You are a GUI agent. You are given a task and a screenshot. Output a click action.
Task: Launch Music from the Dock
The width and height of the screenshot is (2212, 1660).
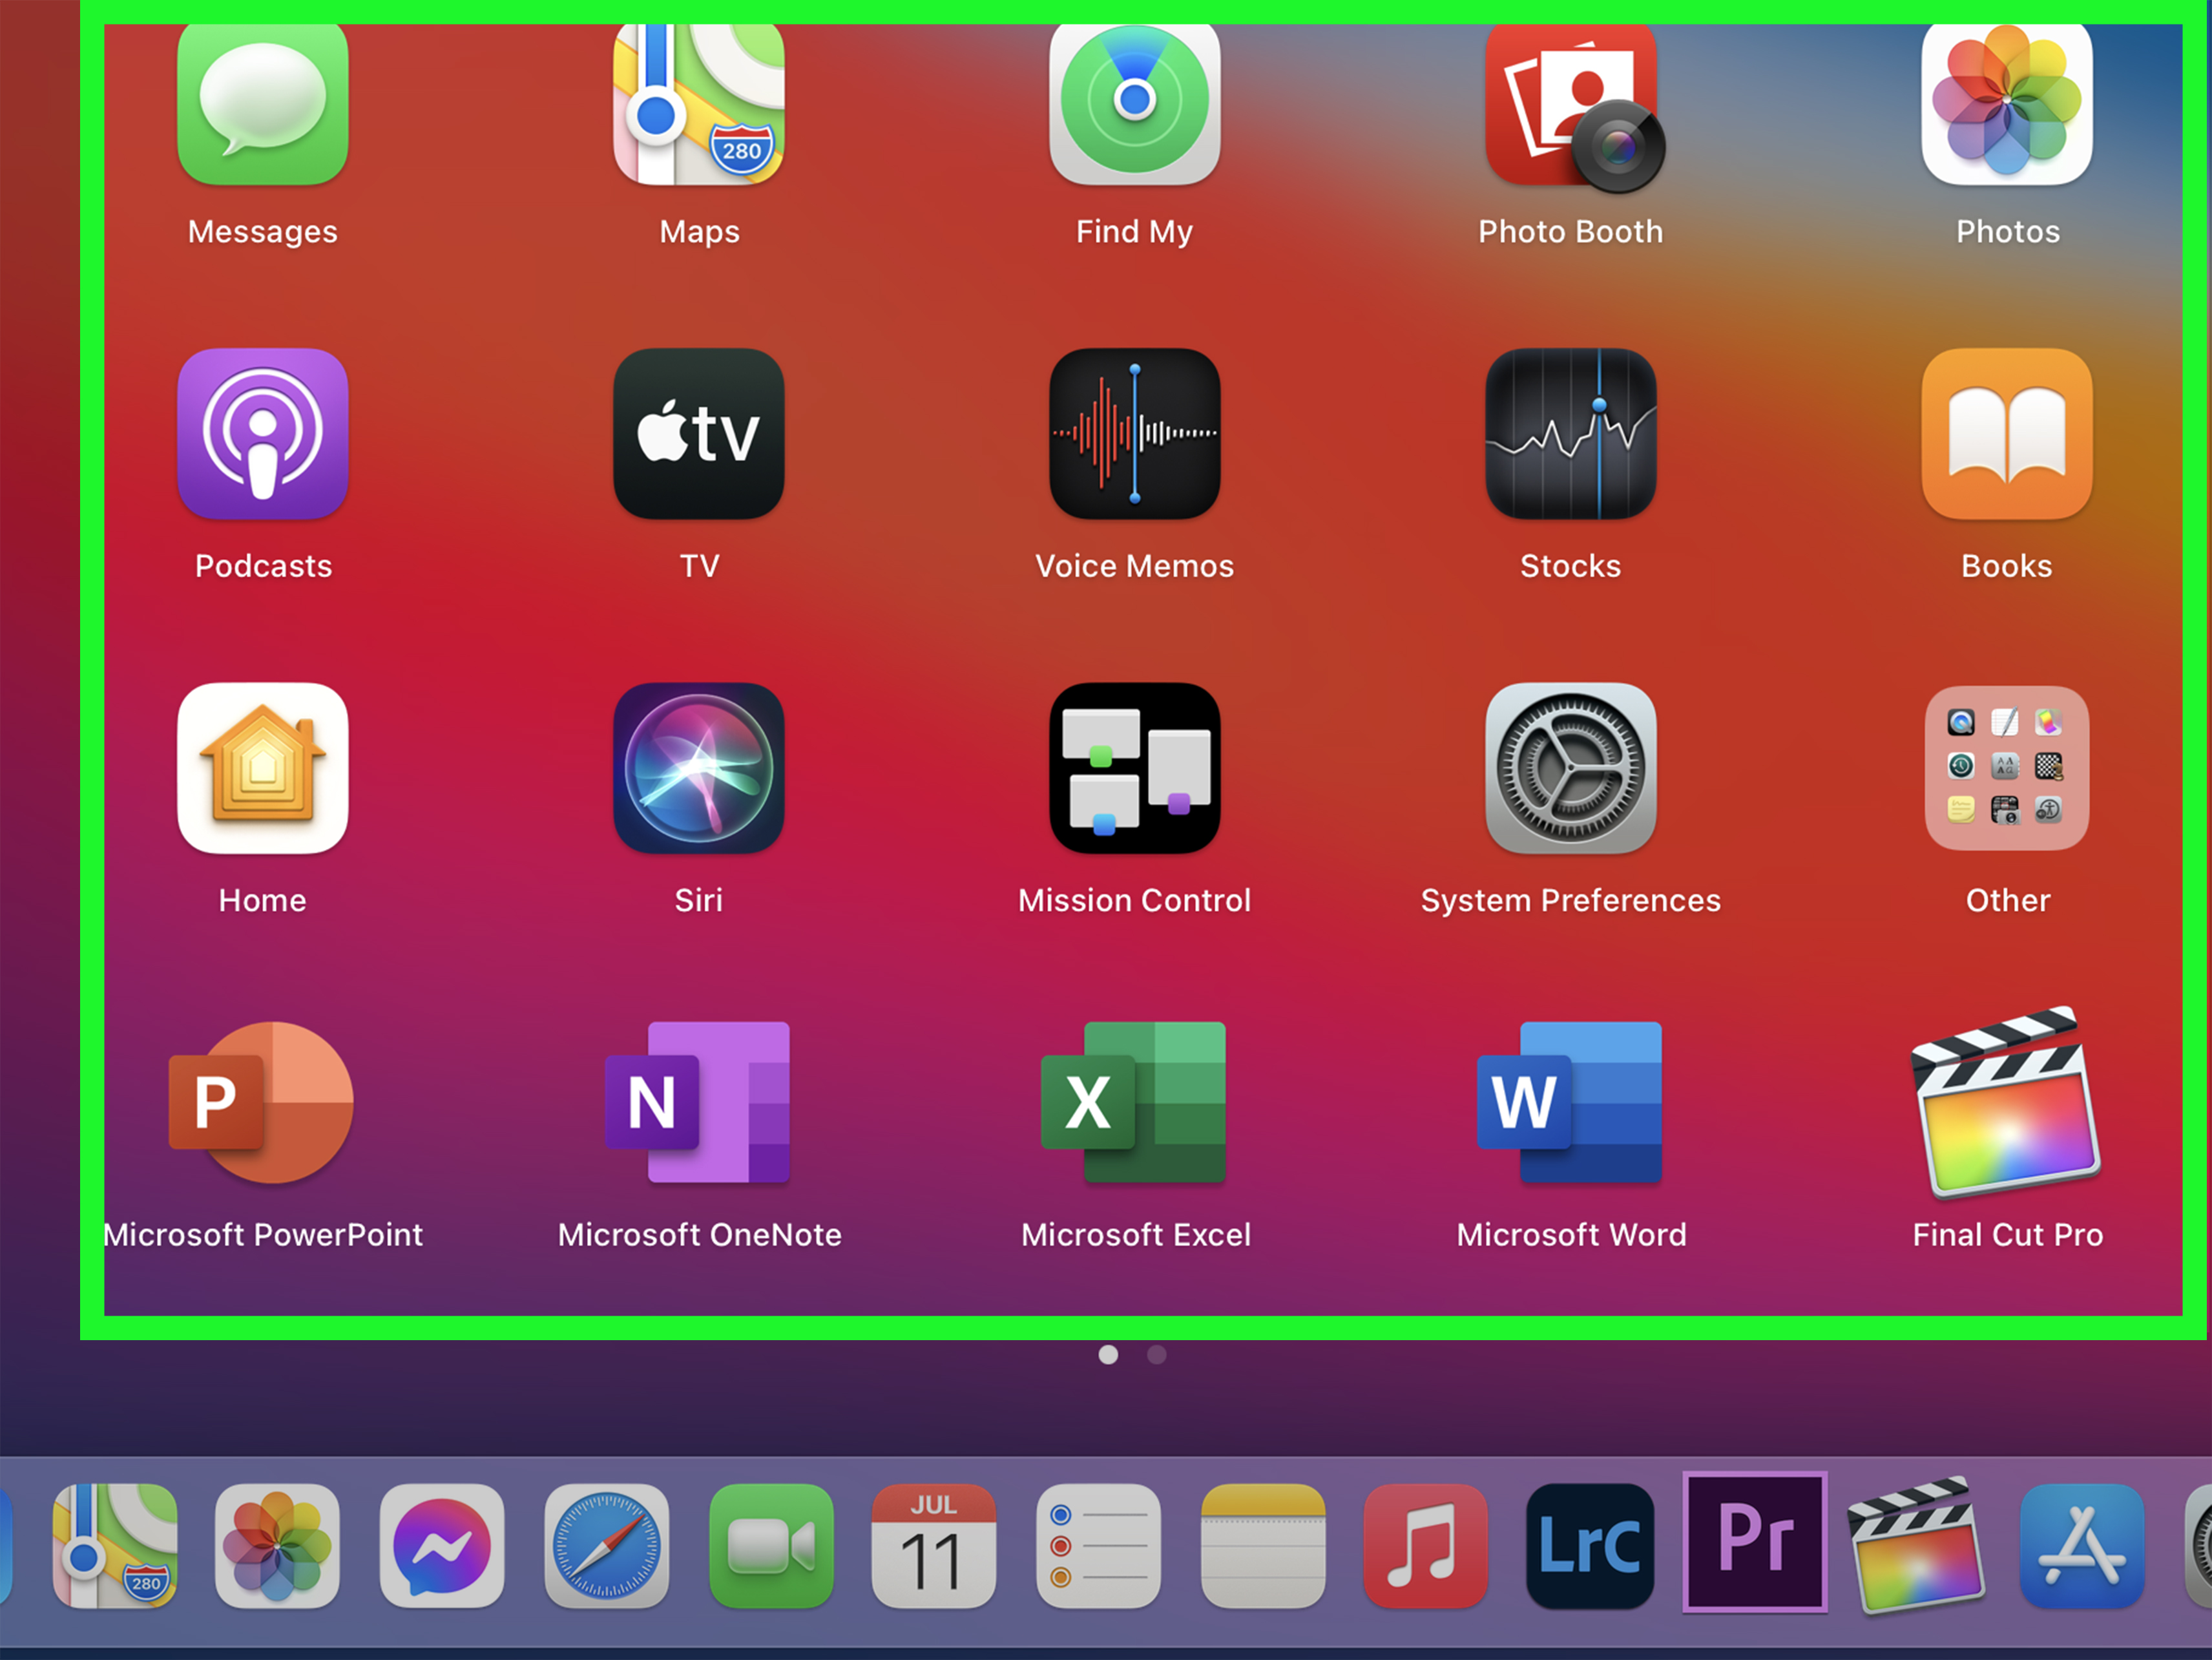click(1426, 1546)
